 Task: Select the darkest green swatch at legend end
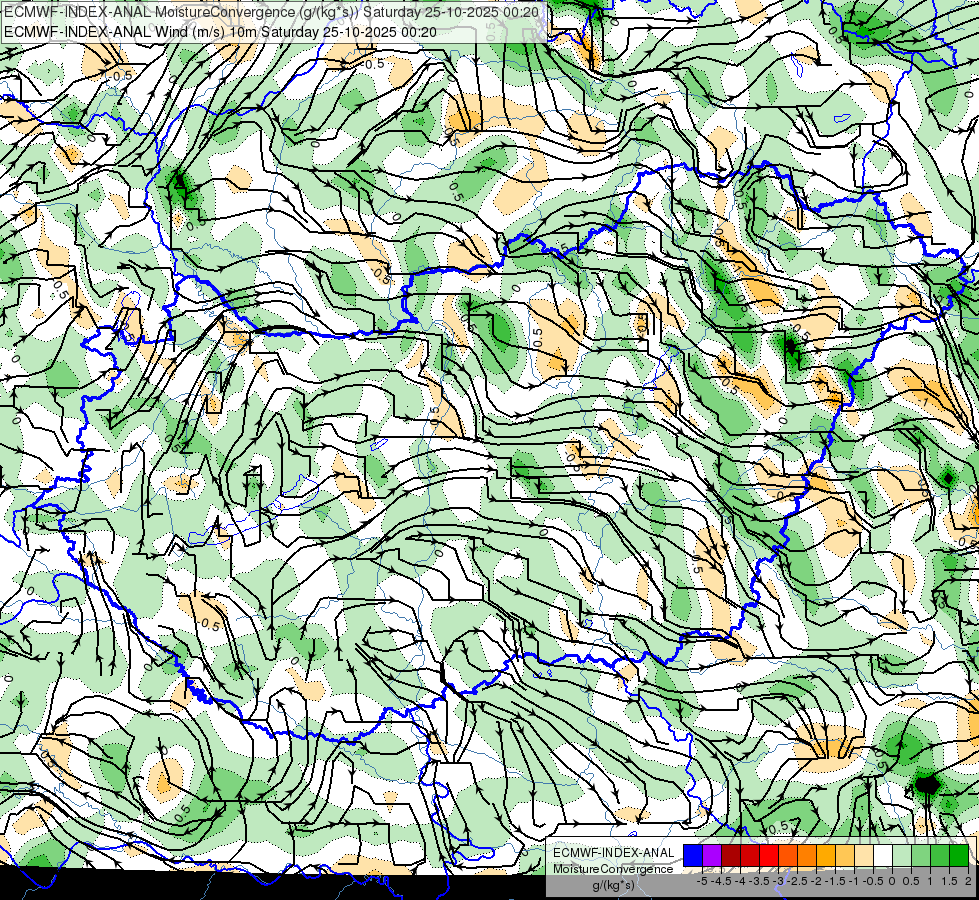click(x=959, y=855)
